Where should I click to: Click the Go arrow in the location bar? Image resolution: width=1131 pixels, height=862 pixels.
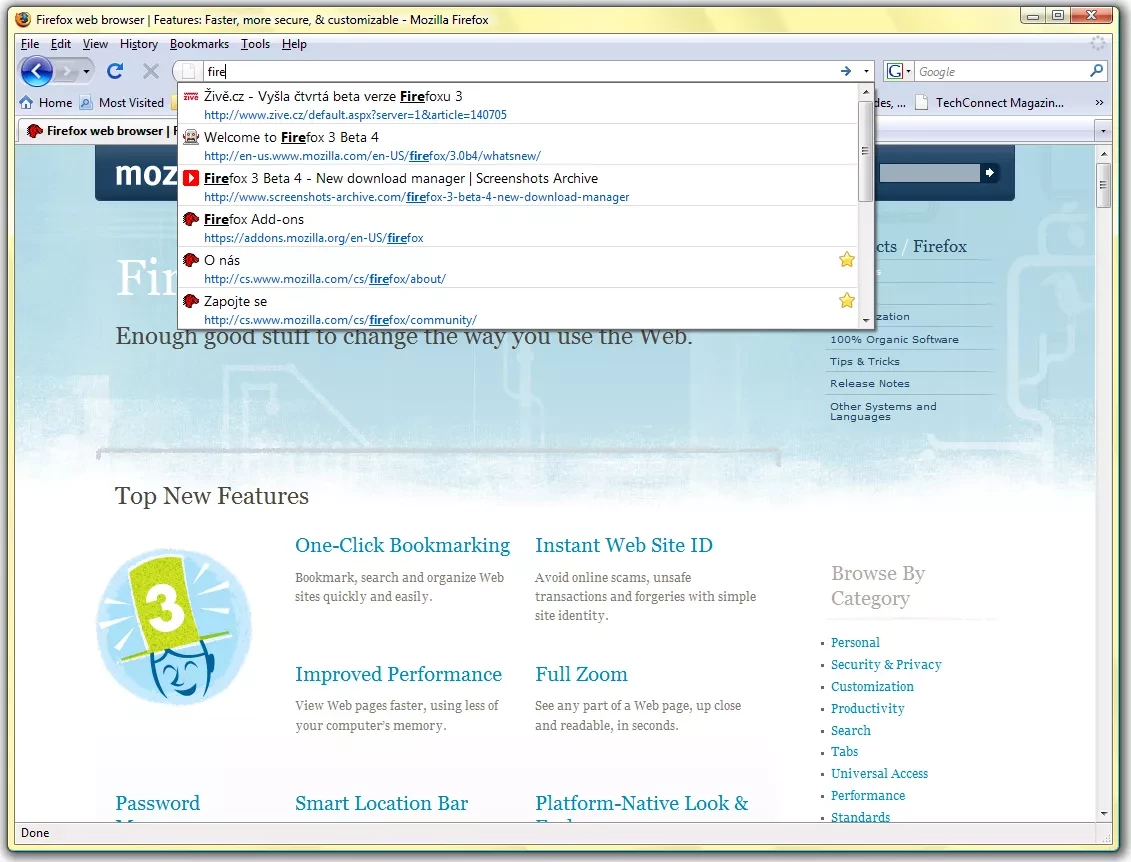coord(845,71)
